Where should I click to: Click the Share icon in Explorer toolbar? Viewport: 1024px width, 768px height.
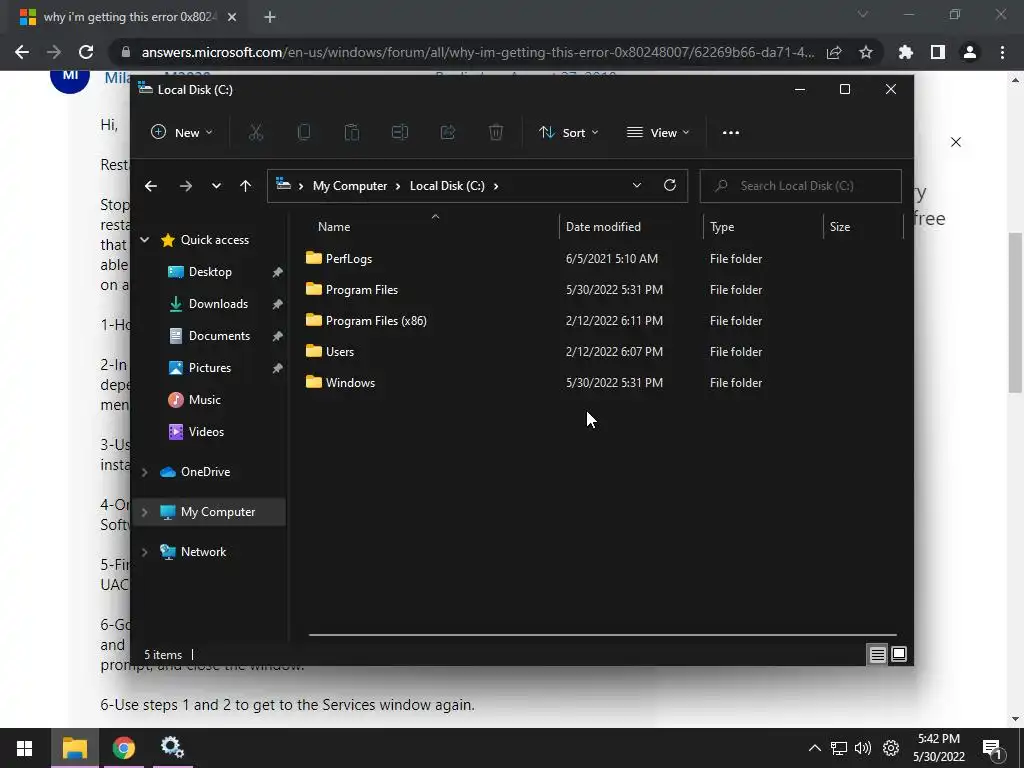click(x=448, y=133)
